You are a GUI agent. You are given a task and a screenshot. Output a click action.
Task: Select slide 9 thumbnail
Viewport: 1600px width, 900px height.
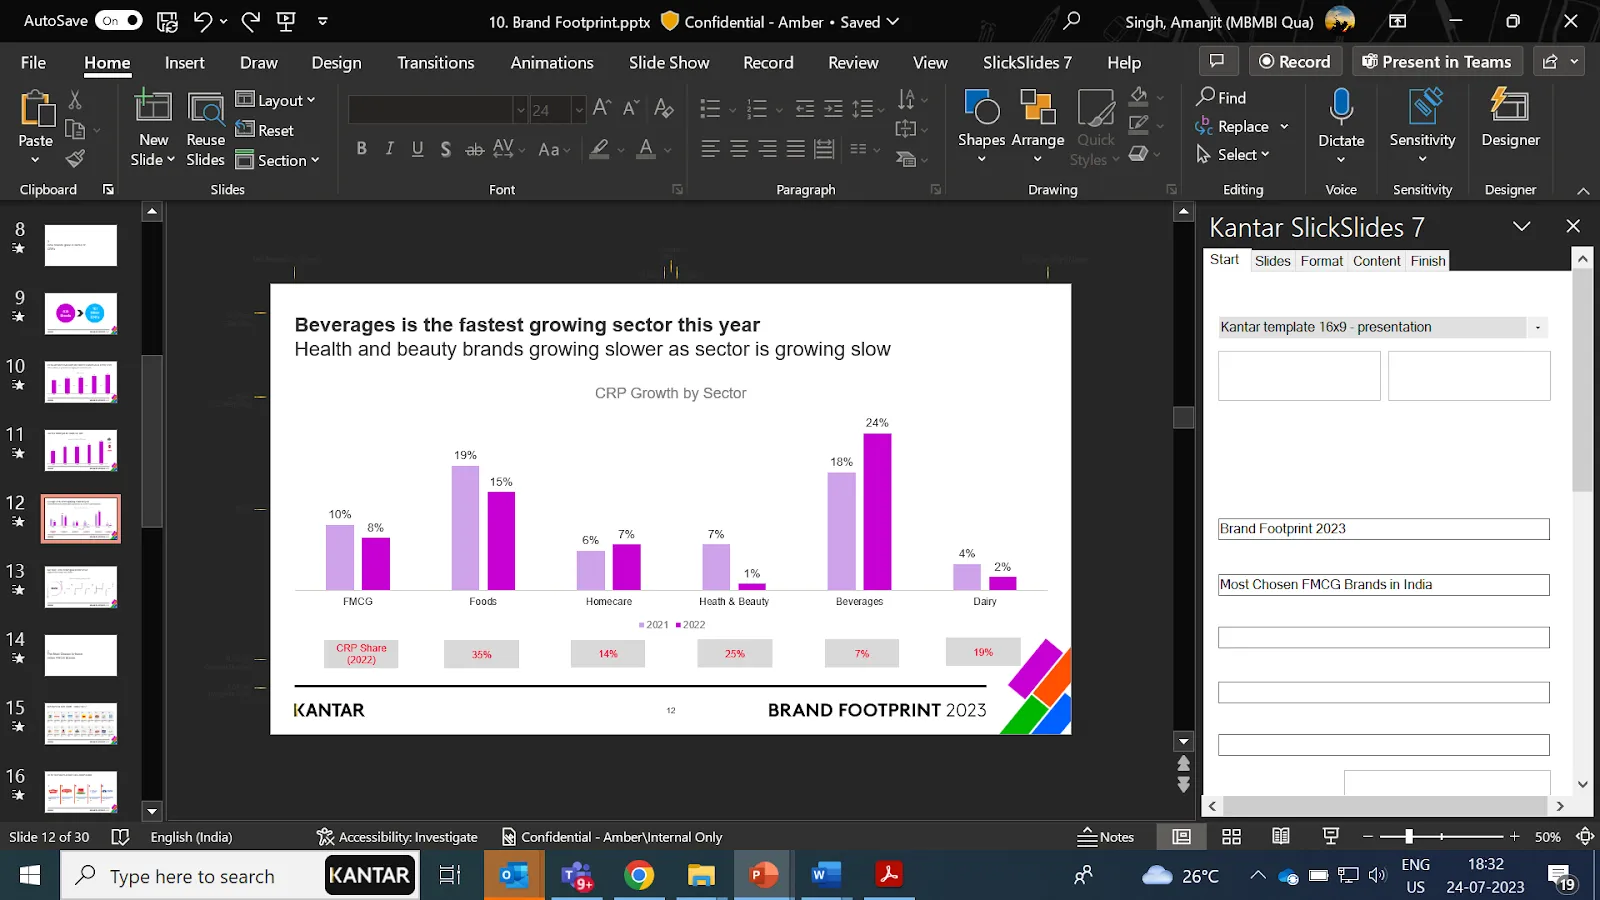(81, 313)
